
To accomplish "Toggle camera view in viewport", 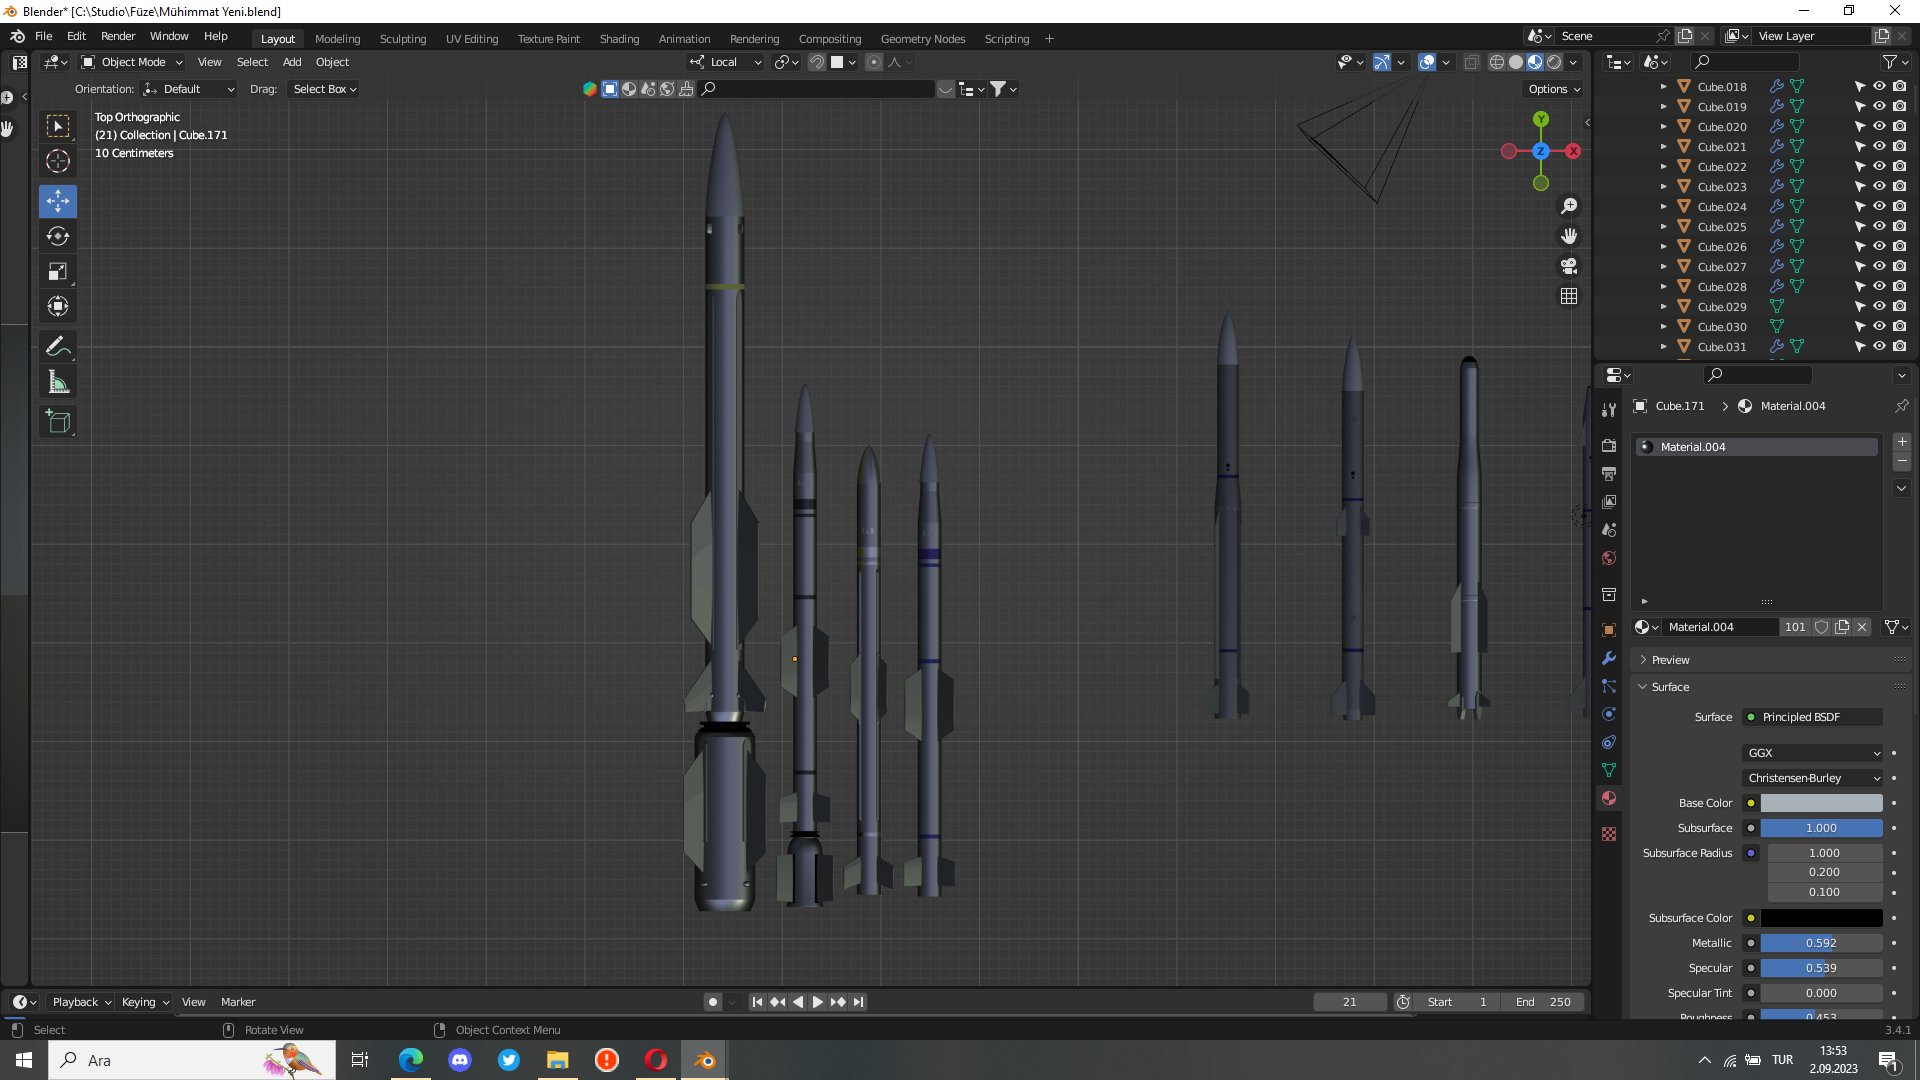I will pos(1569,266).
